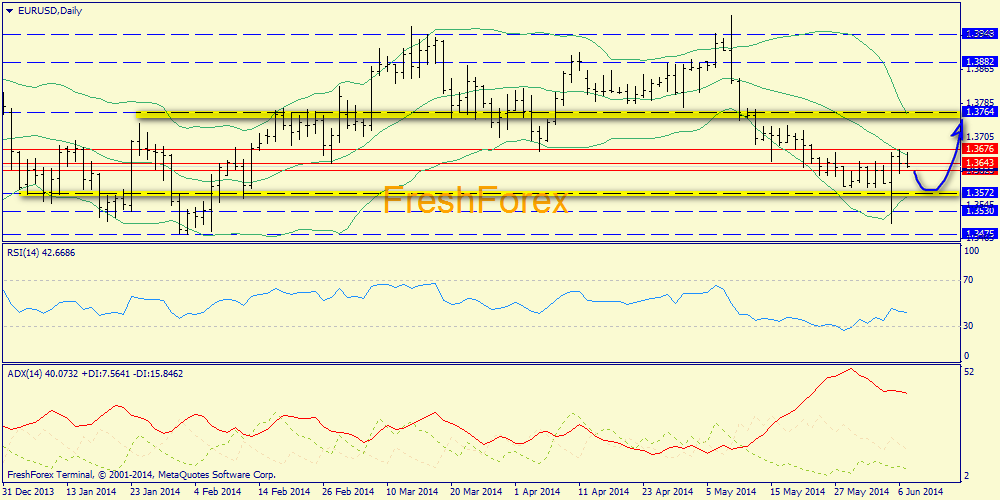Click the 1.3785 price axis value

[980, 102]
